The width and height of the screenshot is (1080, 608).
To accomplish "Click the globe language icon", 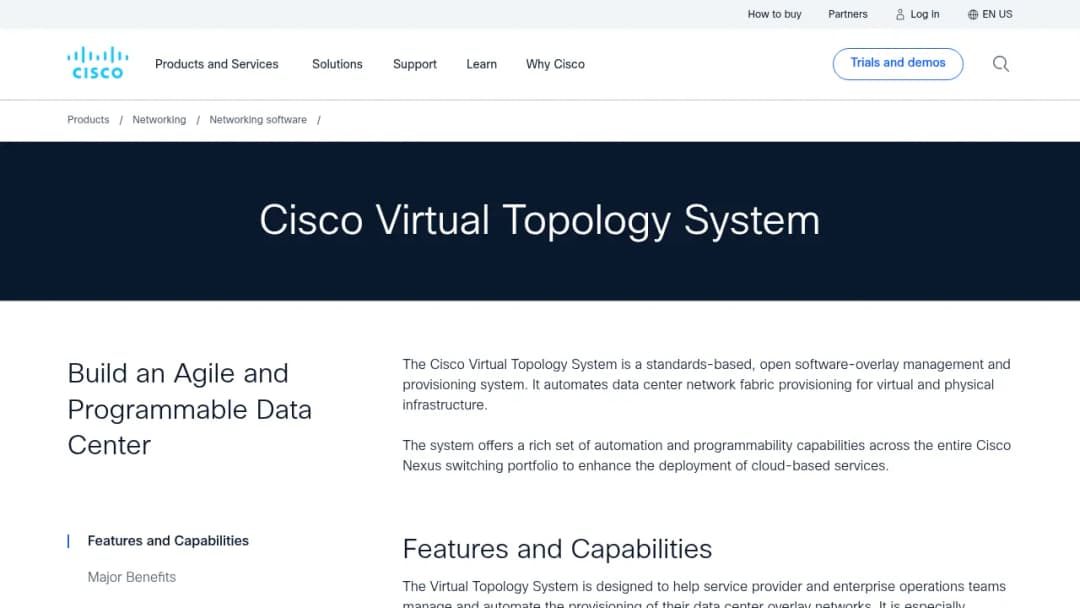I will tap(973, 14).
